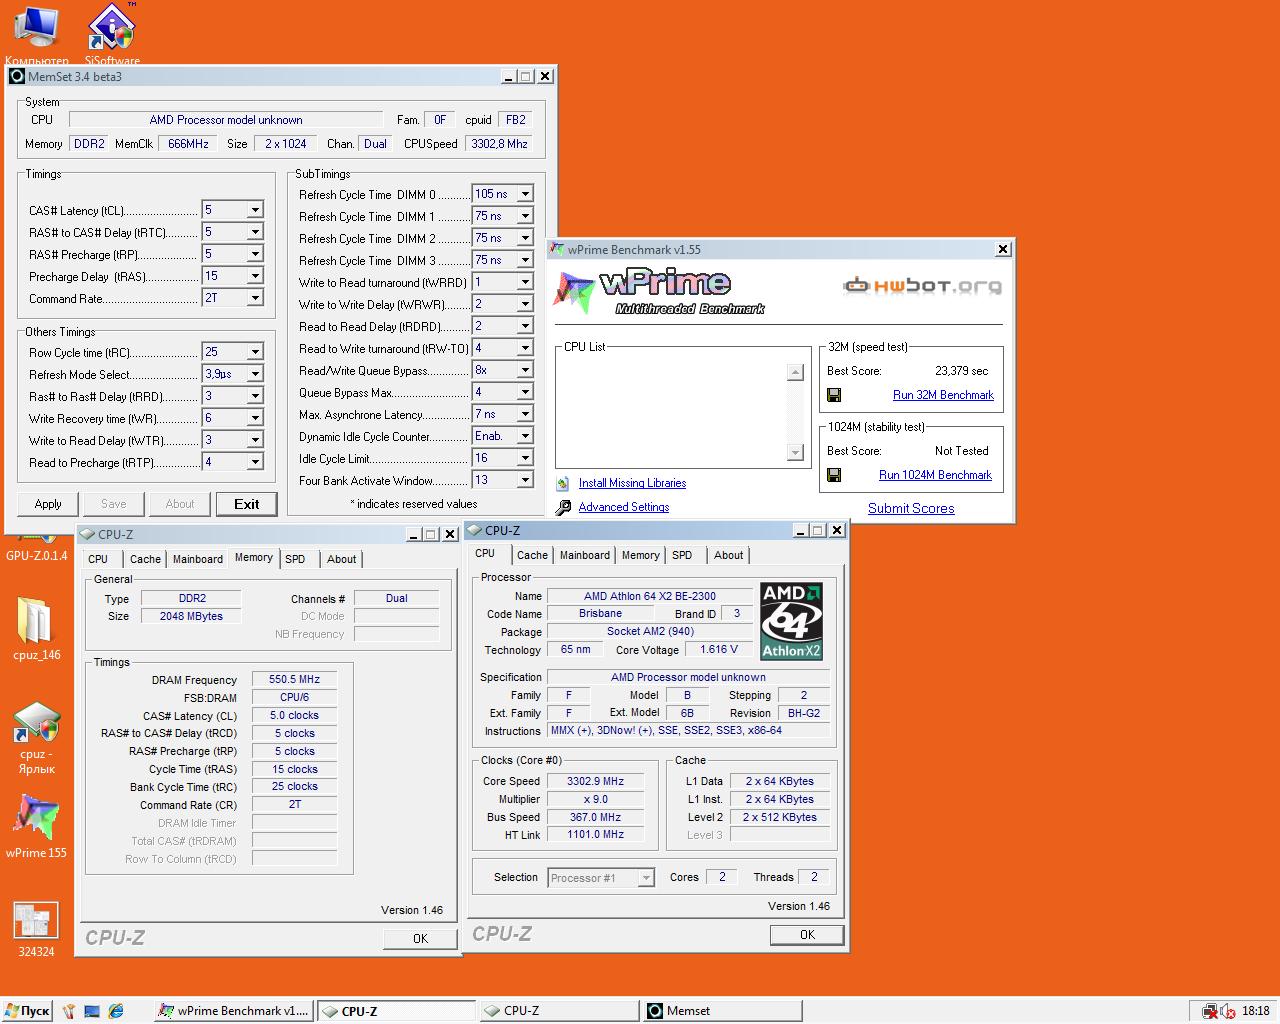Click the save icon for 32M score
Viewport: 1280px width, 1024px height.
point(834,395)
